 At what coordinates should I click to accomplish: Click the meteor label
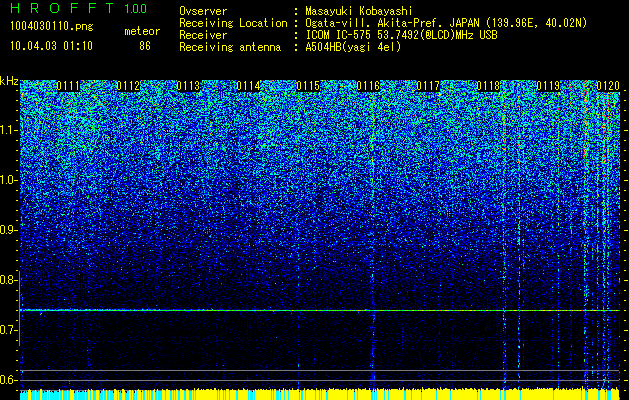[x=142, y=31]
